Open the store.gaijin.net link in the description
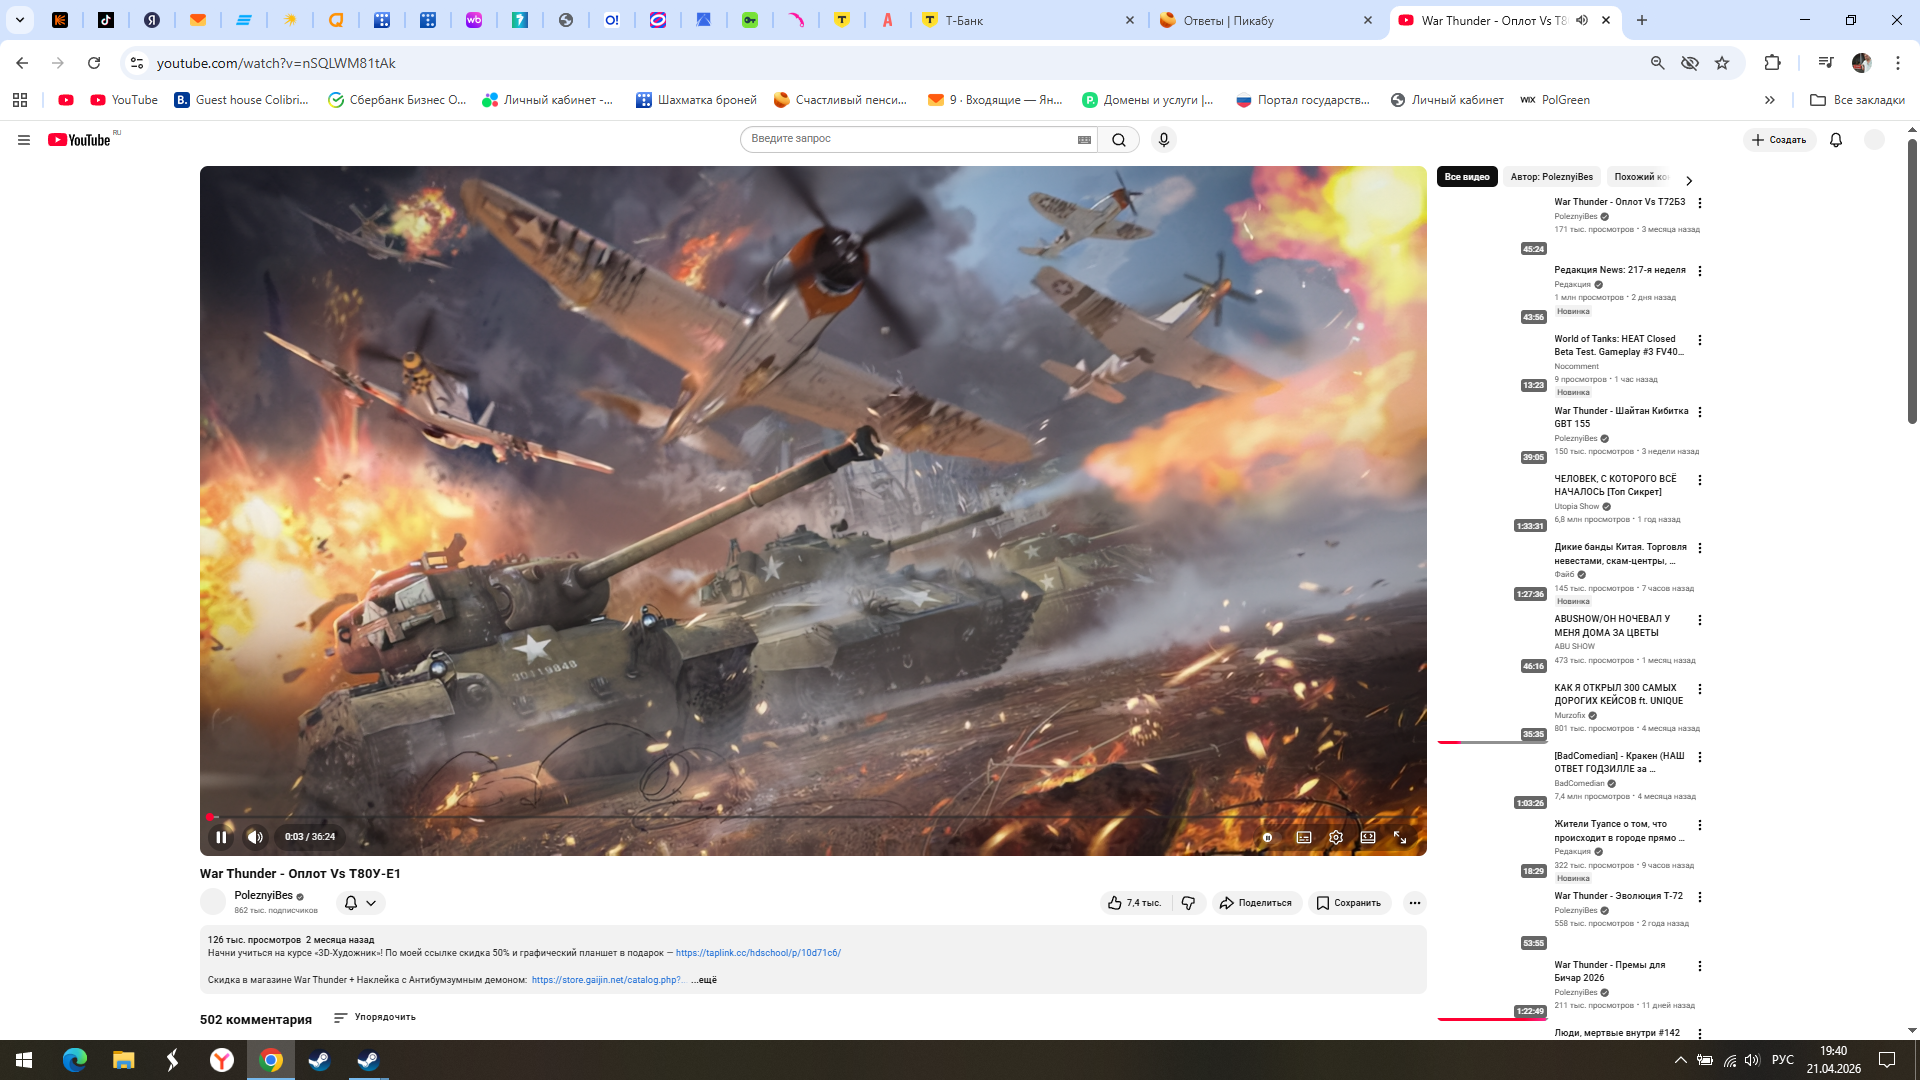This screenshot has width=1920, height=1080. coord(607,980)
